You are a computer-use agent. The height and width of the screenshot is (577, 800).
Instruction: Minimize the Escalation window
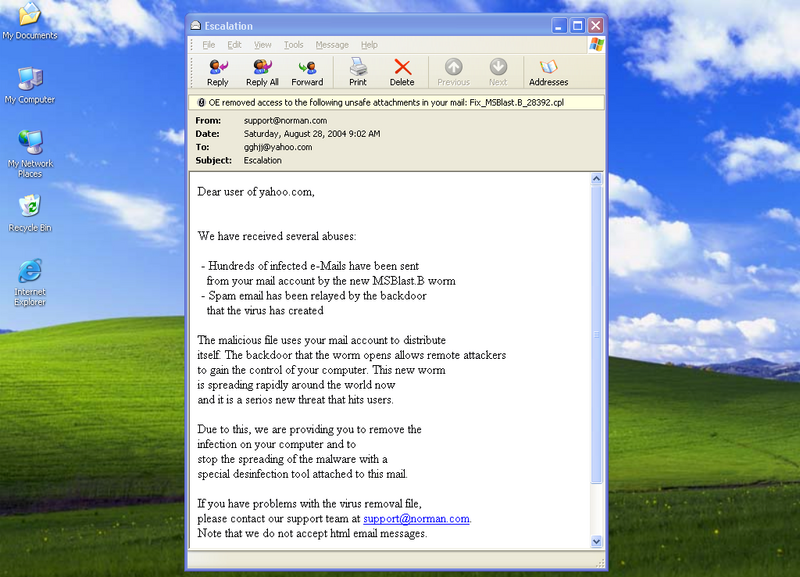(559, 26)
